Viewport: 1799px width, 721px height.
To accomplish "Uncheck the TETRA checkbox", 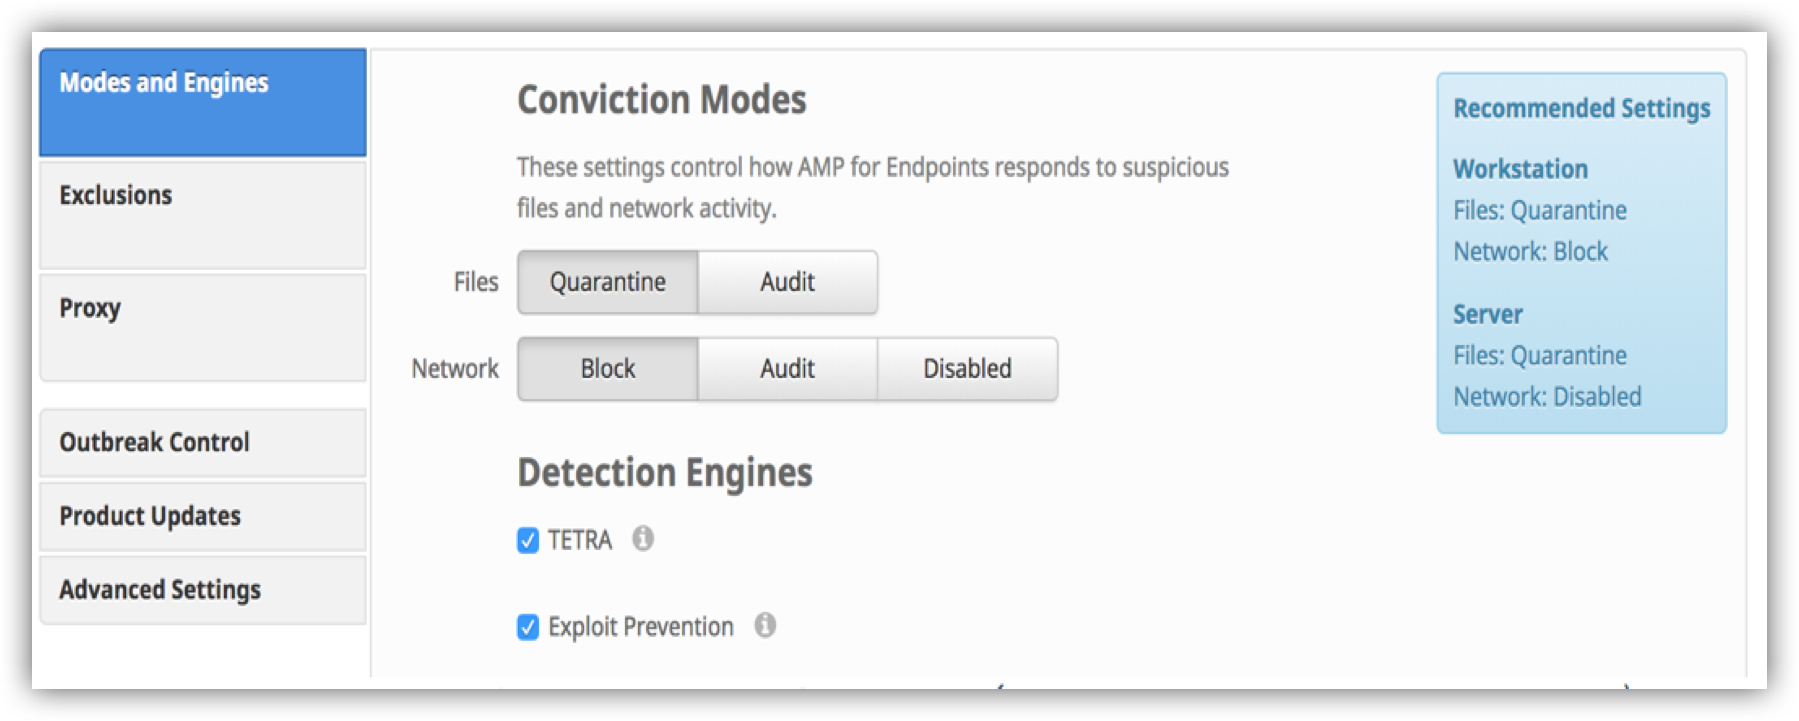I will 528,541.
